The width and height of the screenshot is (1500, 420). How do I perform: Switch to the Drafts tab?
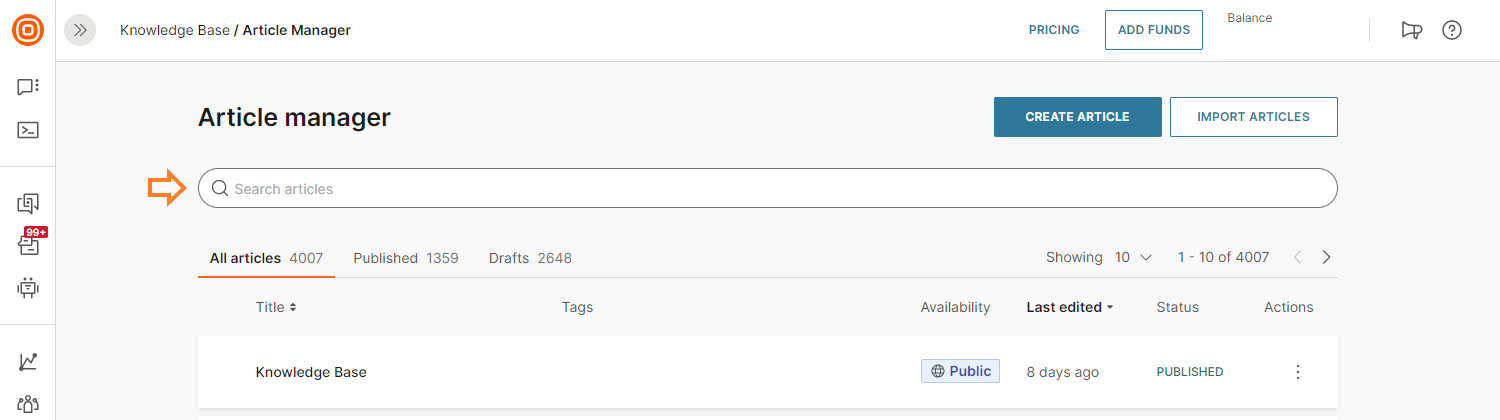[530, 258]
